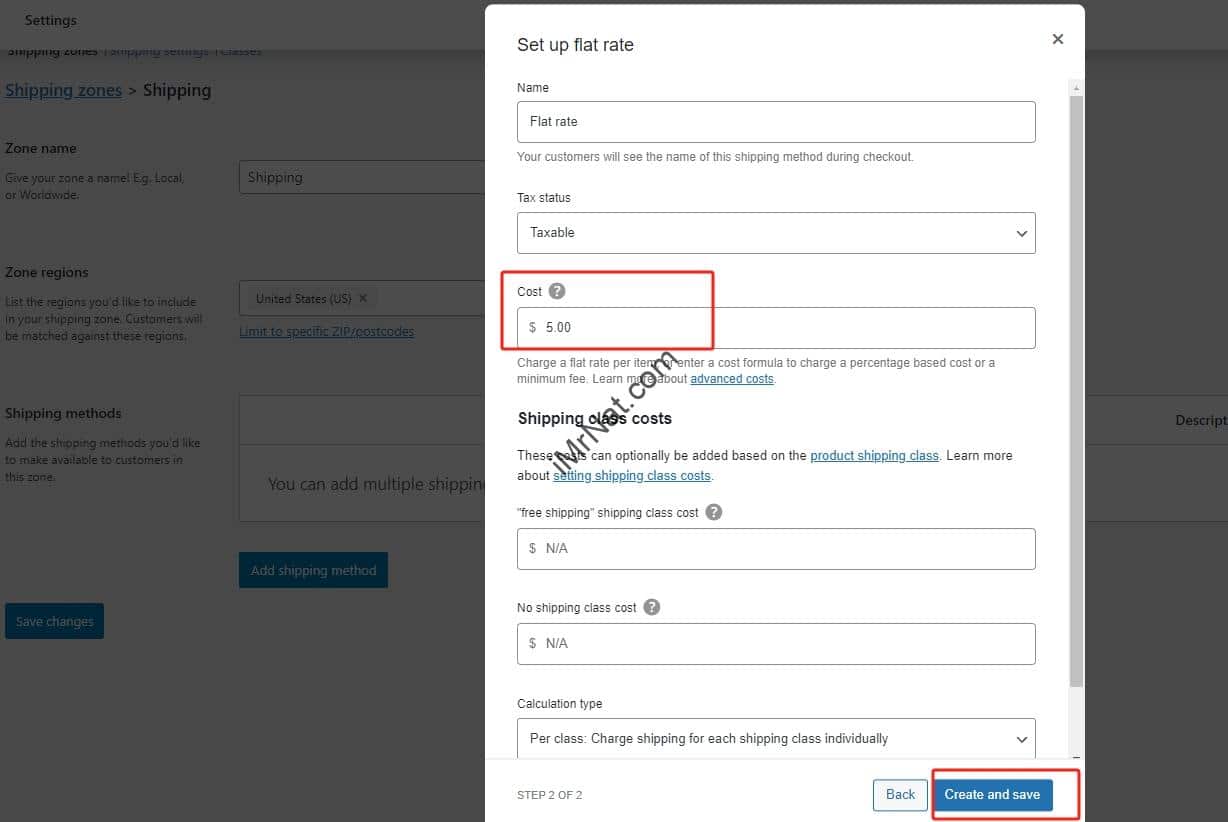Image resolution: width=1228 pixels, height=822 pixels.
Task: Click Save changes button
Action: point(54,621)
